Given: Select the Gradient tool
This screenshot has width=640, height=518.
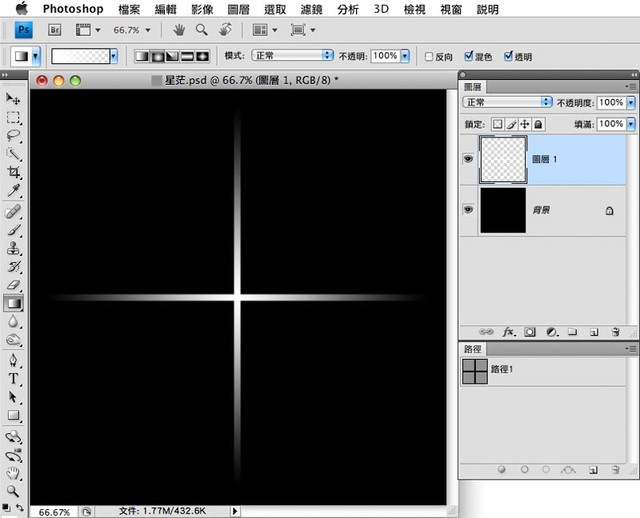Looking at the screenshot, I should [x=13, y=303].
